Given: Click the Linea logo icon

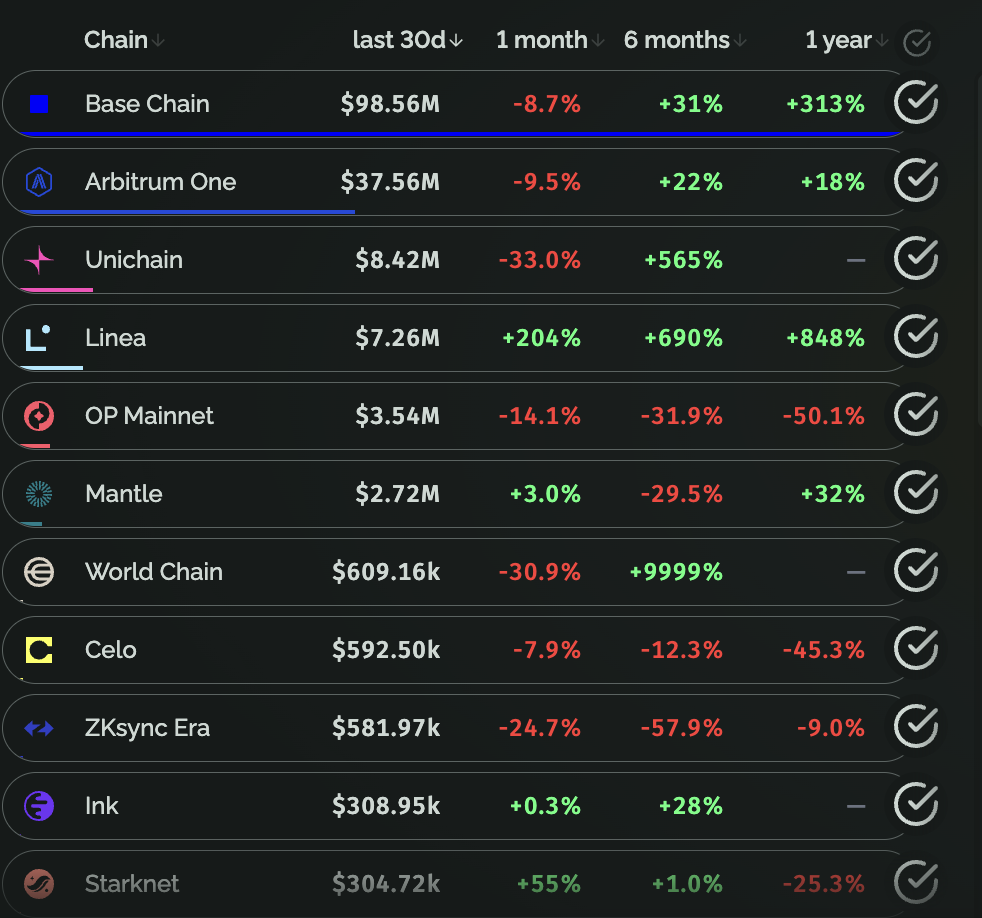Looking at the screenshot, I should (39, 338).
